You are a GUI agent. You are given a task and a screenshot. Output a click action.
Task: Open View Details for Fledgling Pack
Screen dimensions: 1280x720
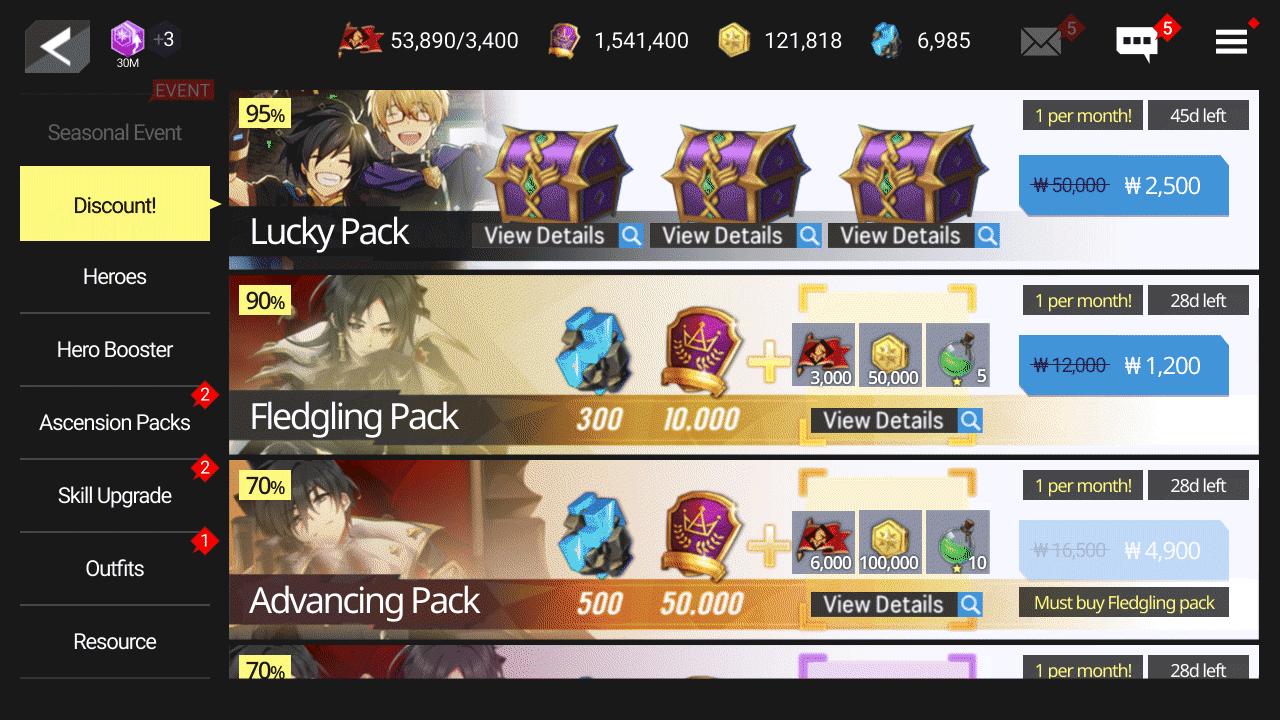click(x=896, y=420)
